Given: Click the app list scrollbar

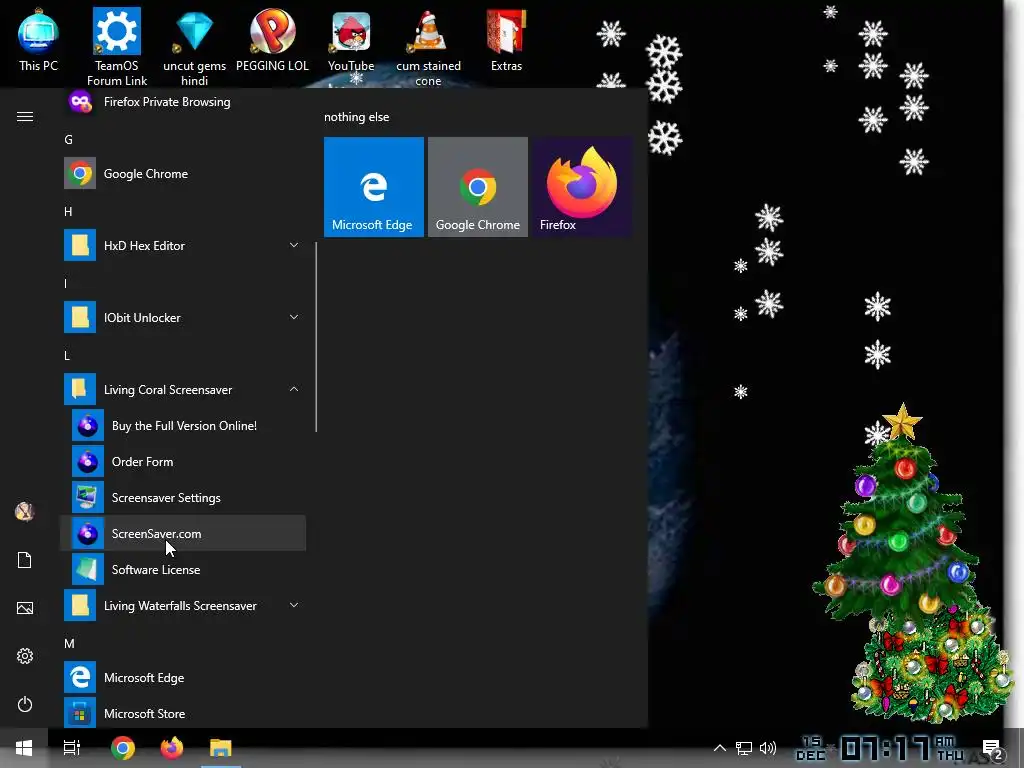Looking at the screenshot, I should click(x=316, y=337).
